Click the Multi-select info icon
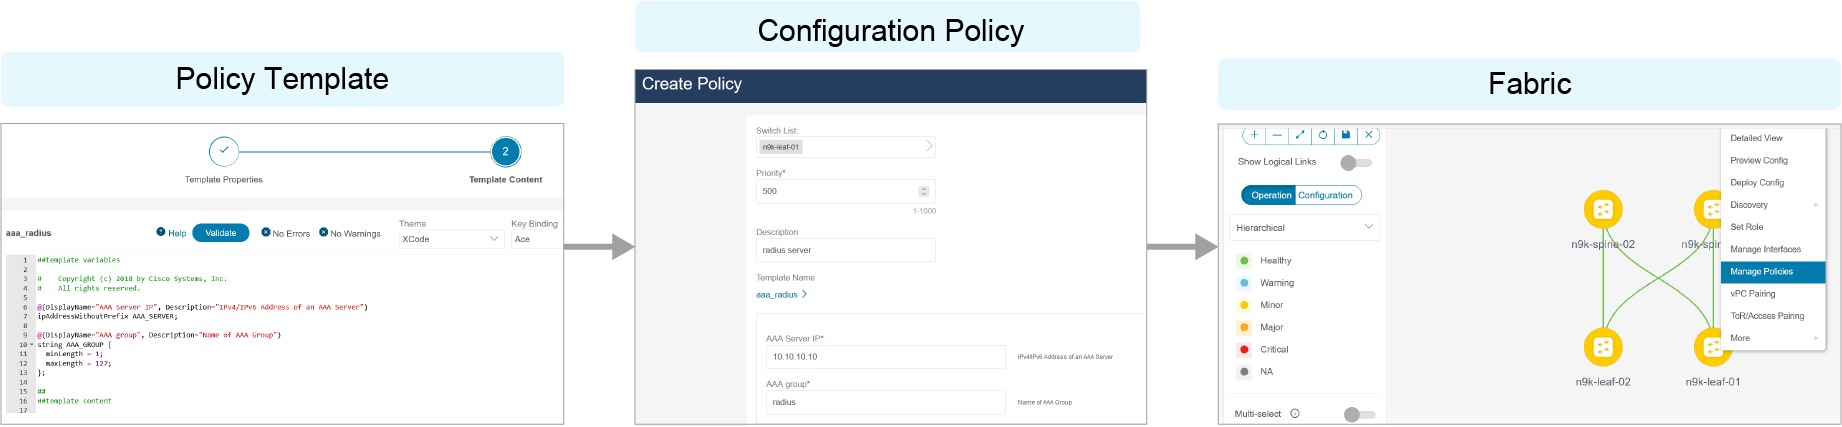 pyautogui.click(x=1295, y=414)
